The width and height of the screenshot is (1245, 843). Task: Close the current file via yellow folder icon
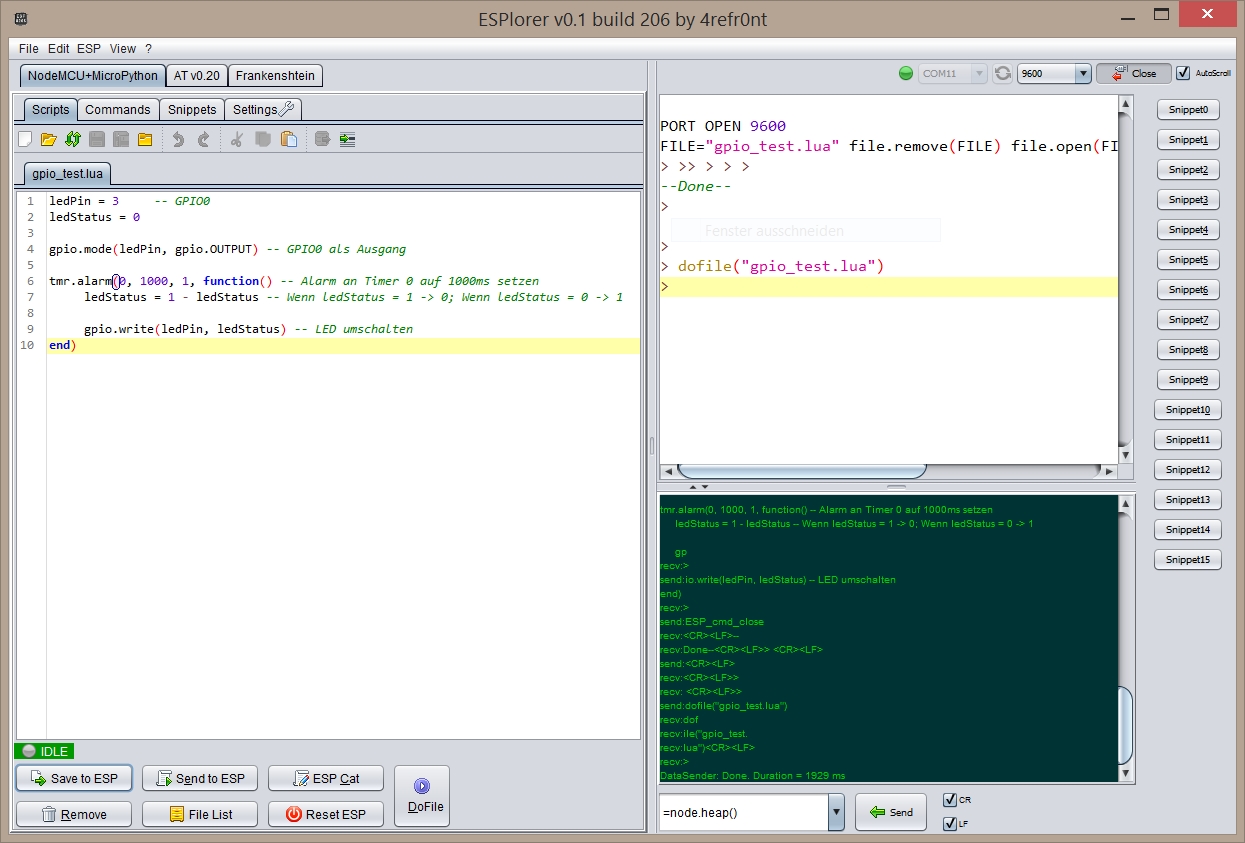tap(145, 139)
